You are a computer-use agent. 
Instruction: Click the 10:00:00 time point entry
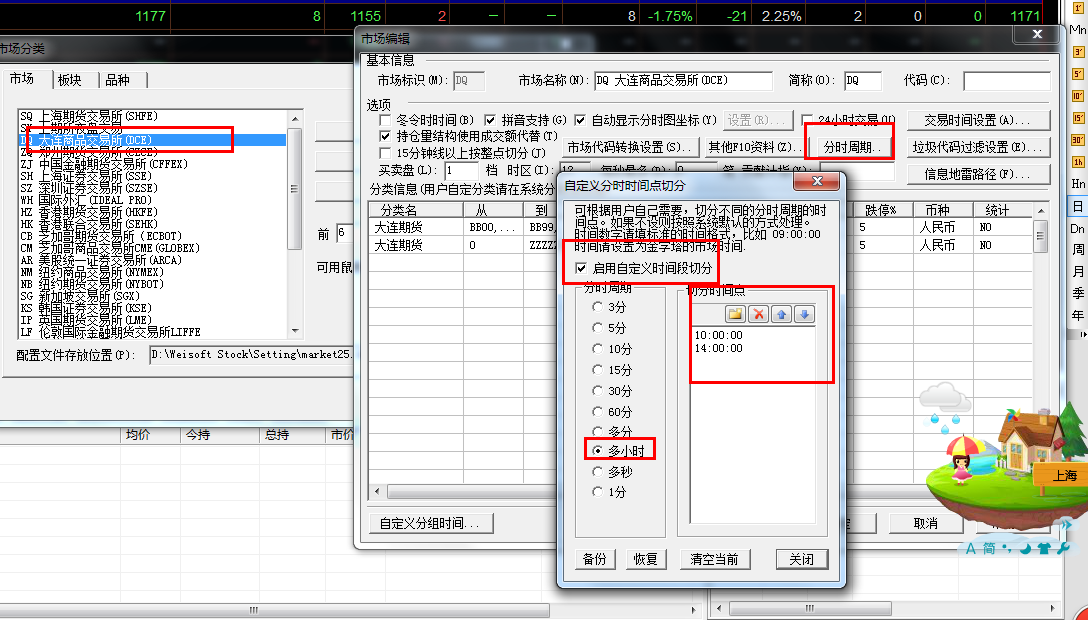(x=718, y=336)
